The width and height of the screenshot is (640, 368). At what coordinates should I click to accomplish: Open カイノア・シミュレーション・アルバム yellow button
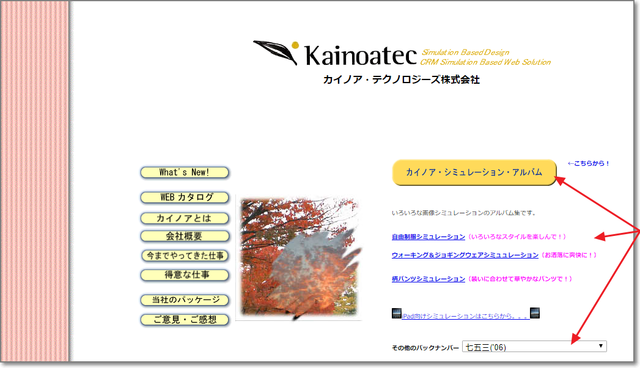pos(474,173)
